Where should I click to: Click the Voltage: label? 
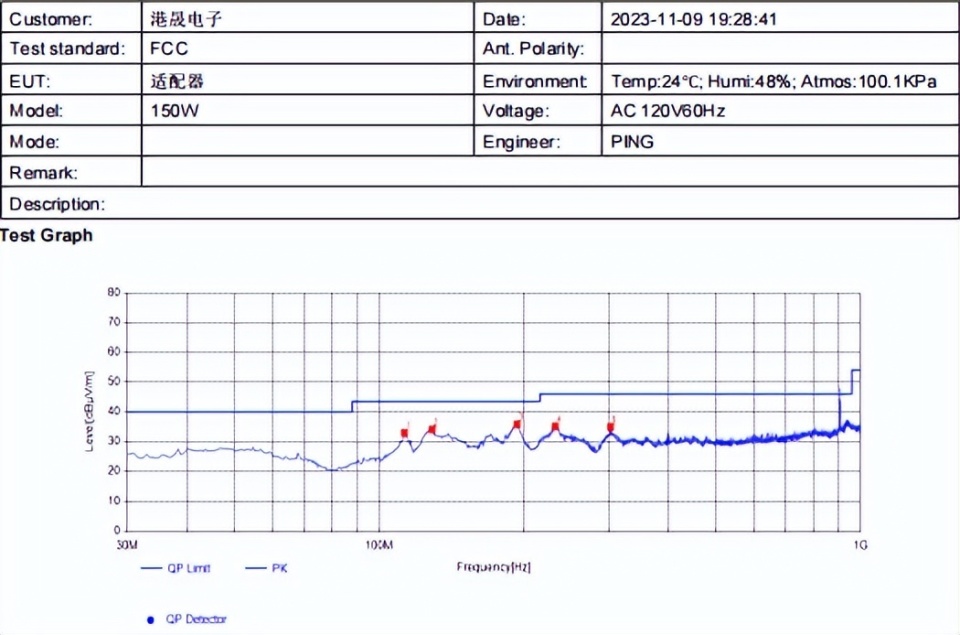516,111
